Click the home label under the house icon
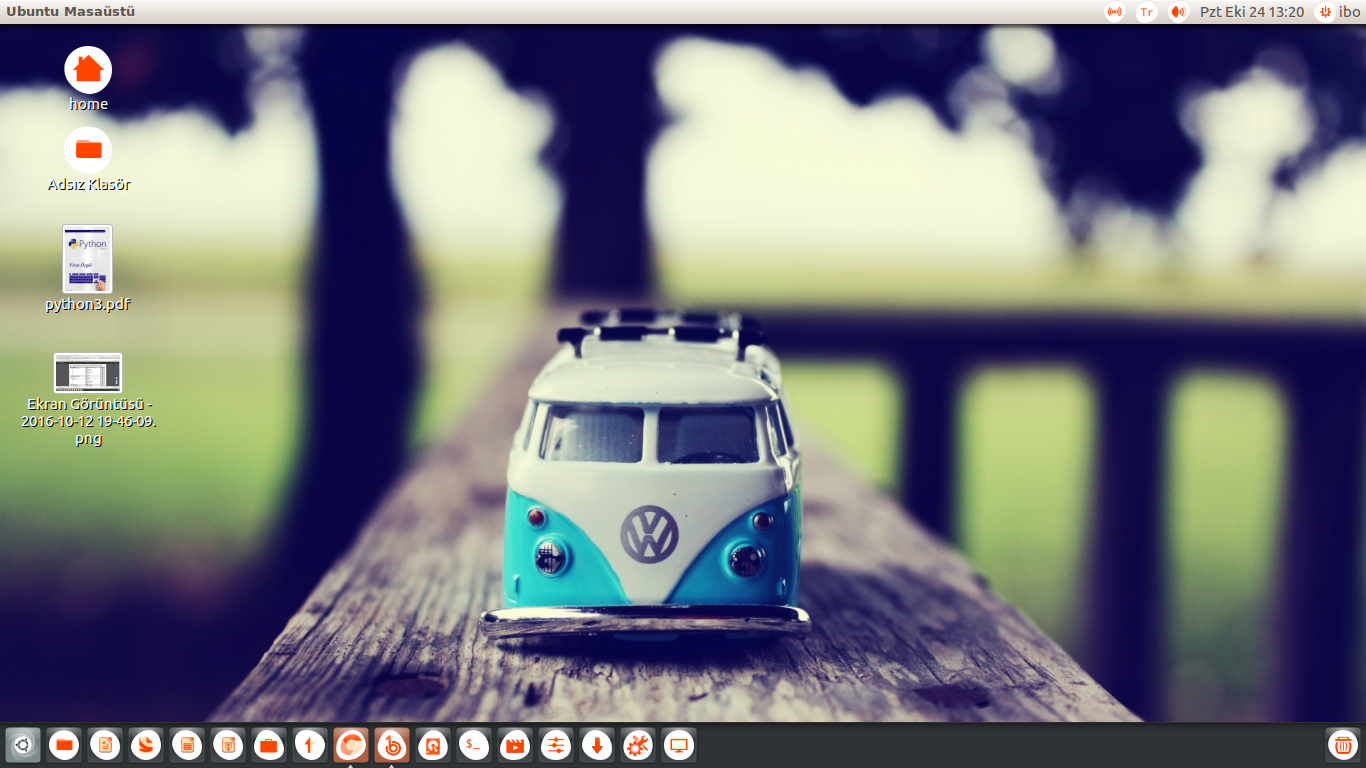Image resolution: width=1366 pixels, height=768 pixels. pos(89,104)
